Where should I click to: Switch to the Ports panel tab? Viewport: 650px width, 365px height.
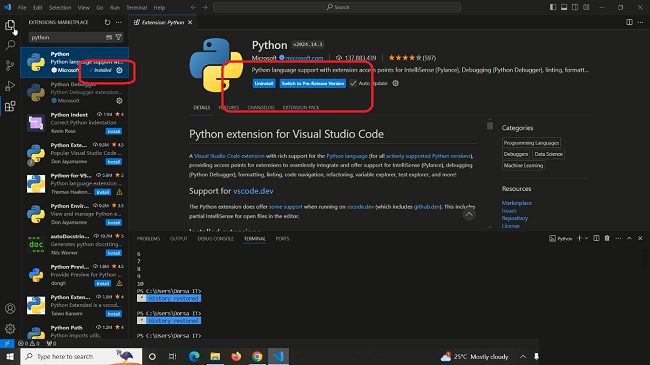click(x=282, y=238)
